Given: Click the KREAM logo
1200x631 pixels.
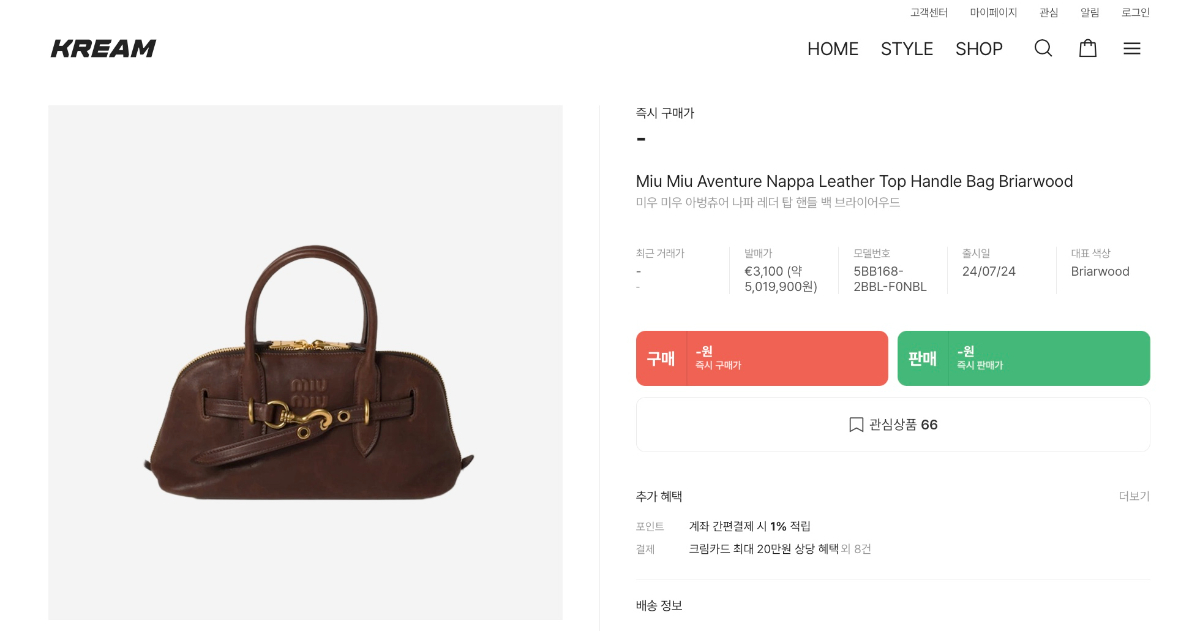Looking at the screenshot, I should click(104, 48).
